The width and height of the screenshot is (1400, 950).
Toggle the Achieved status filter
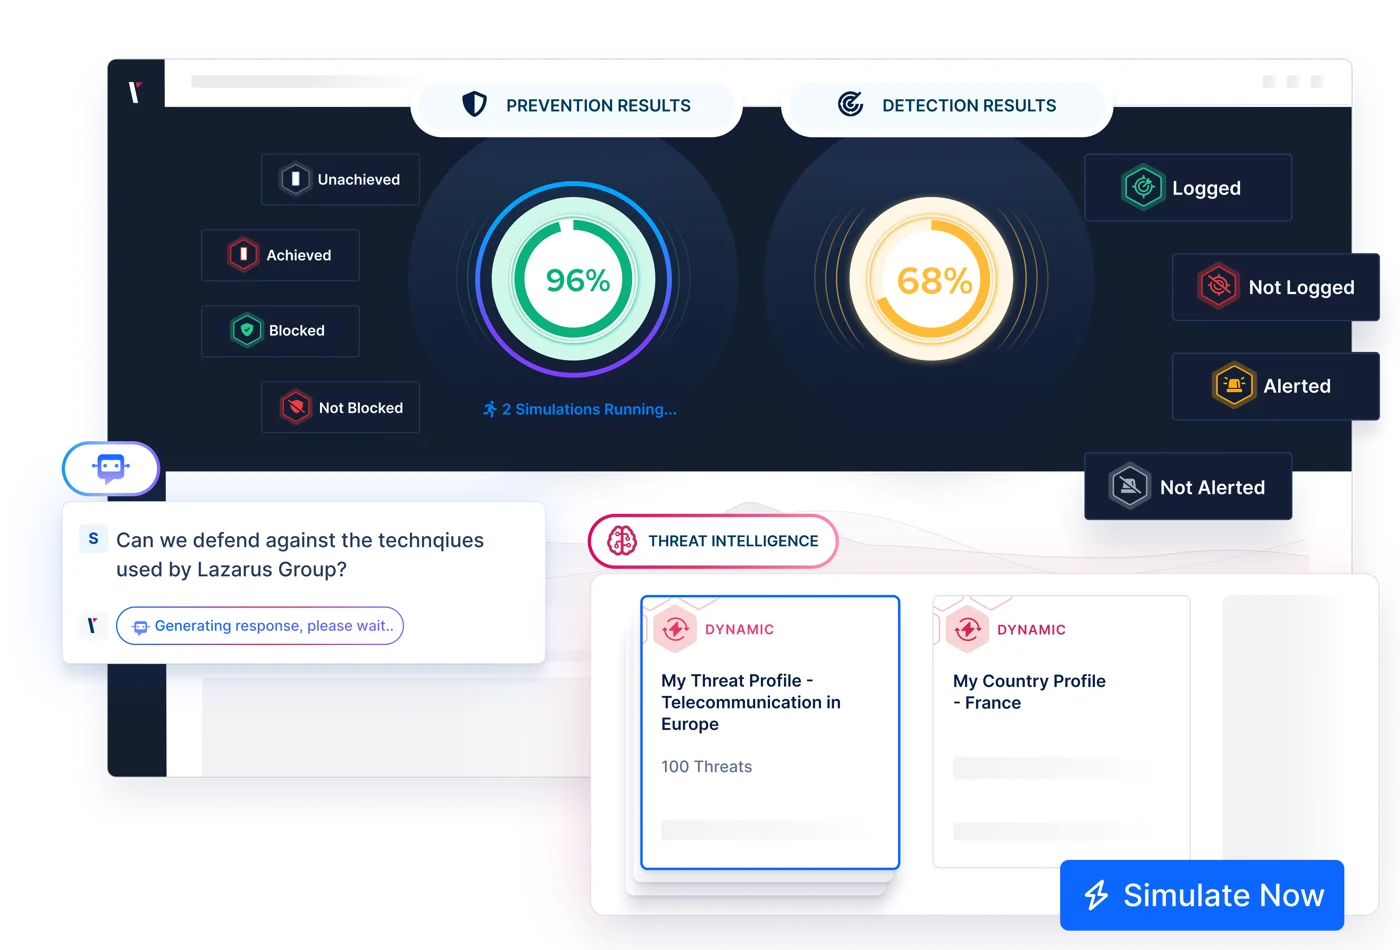[x=280, y=255]
